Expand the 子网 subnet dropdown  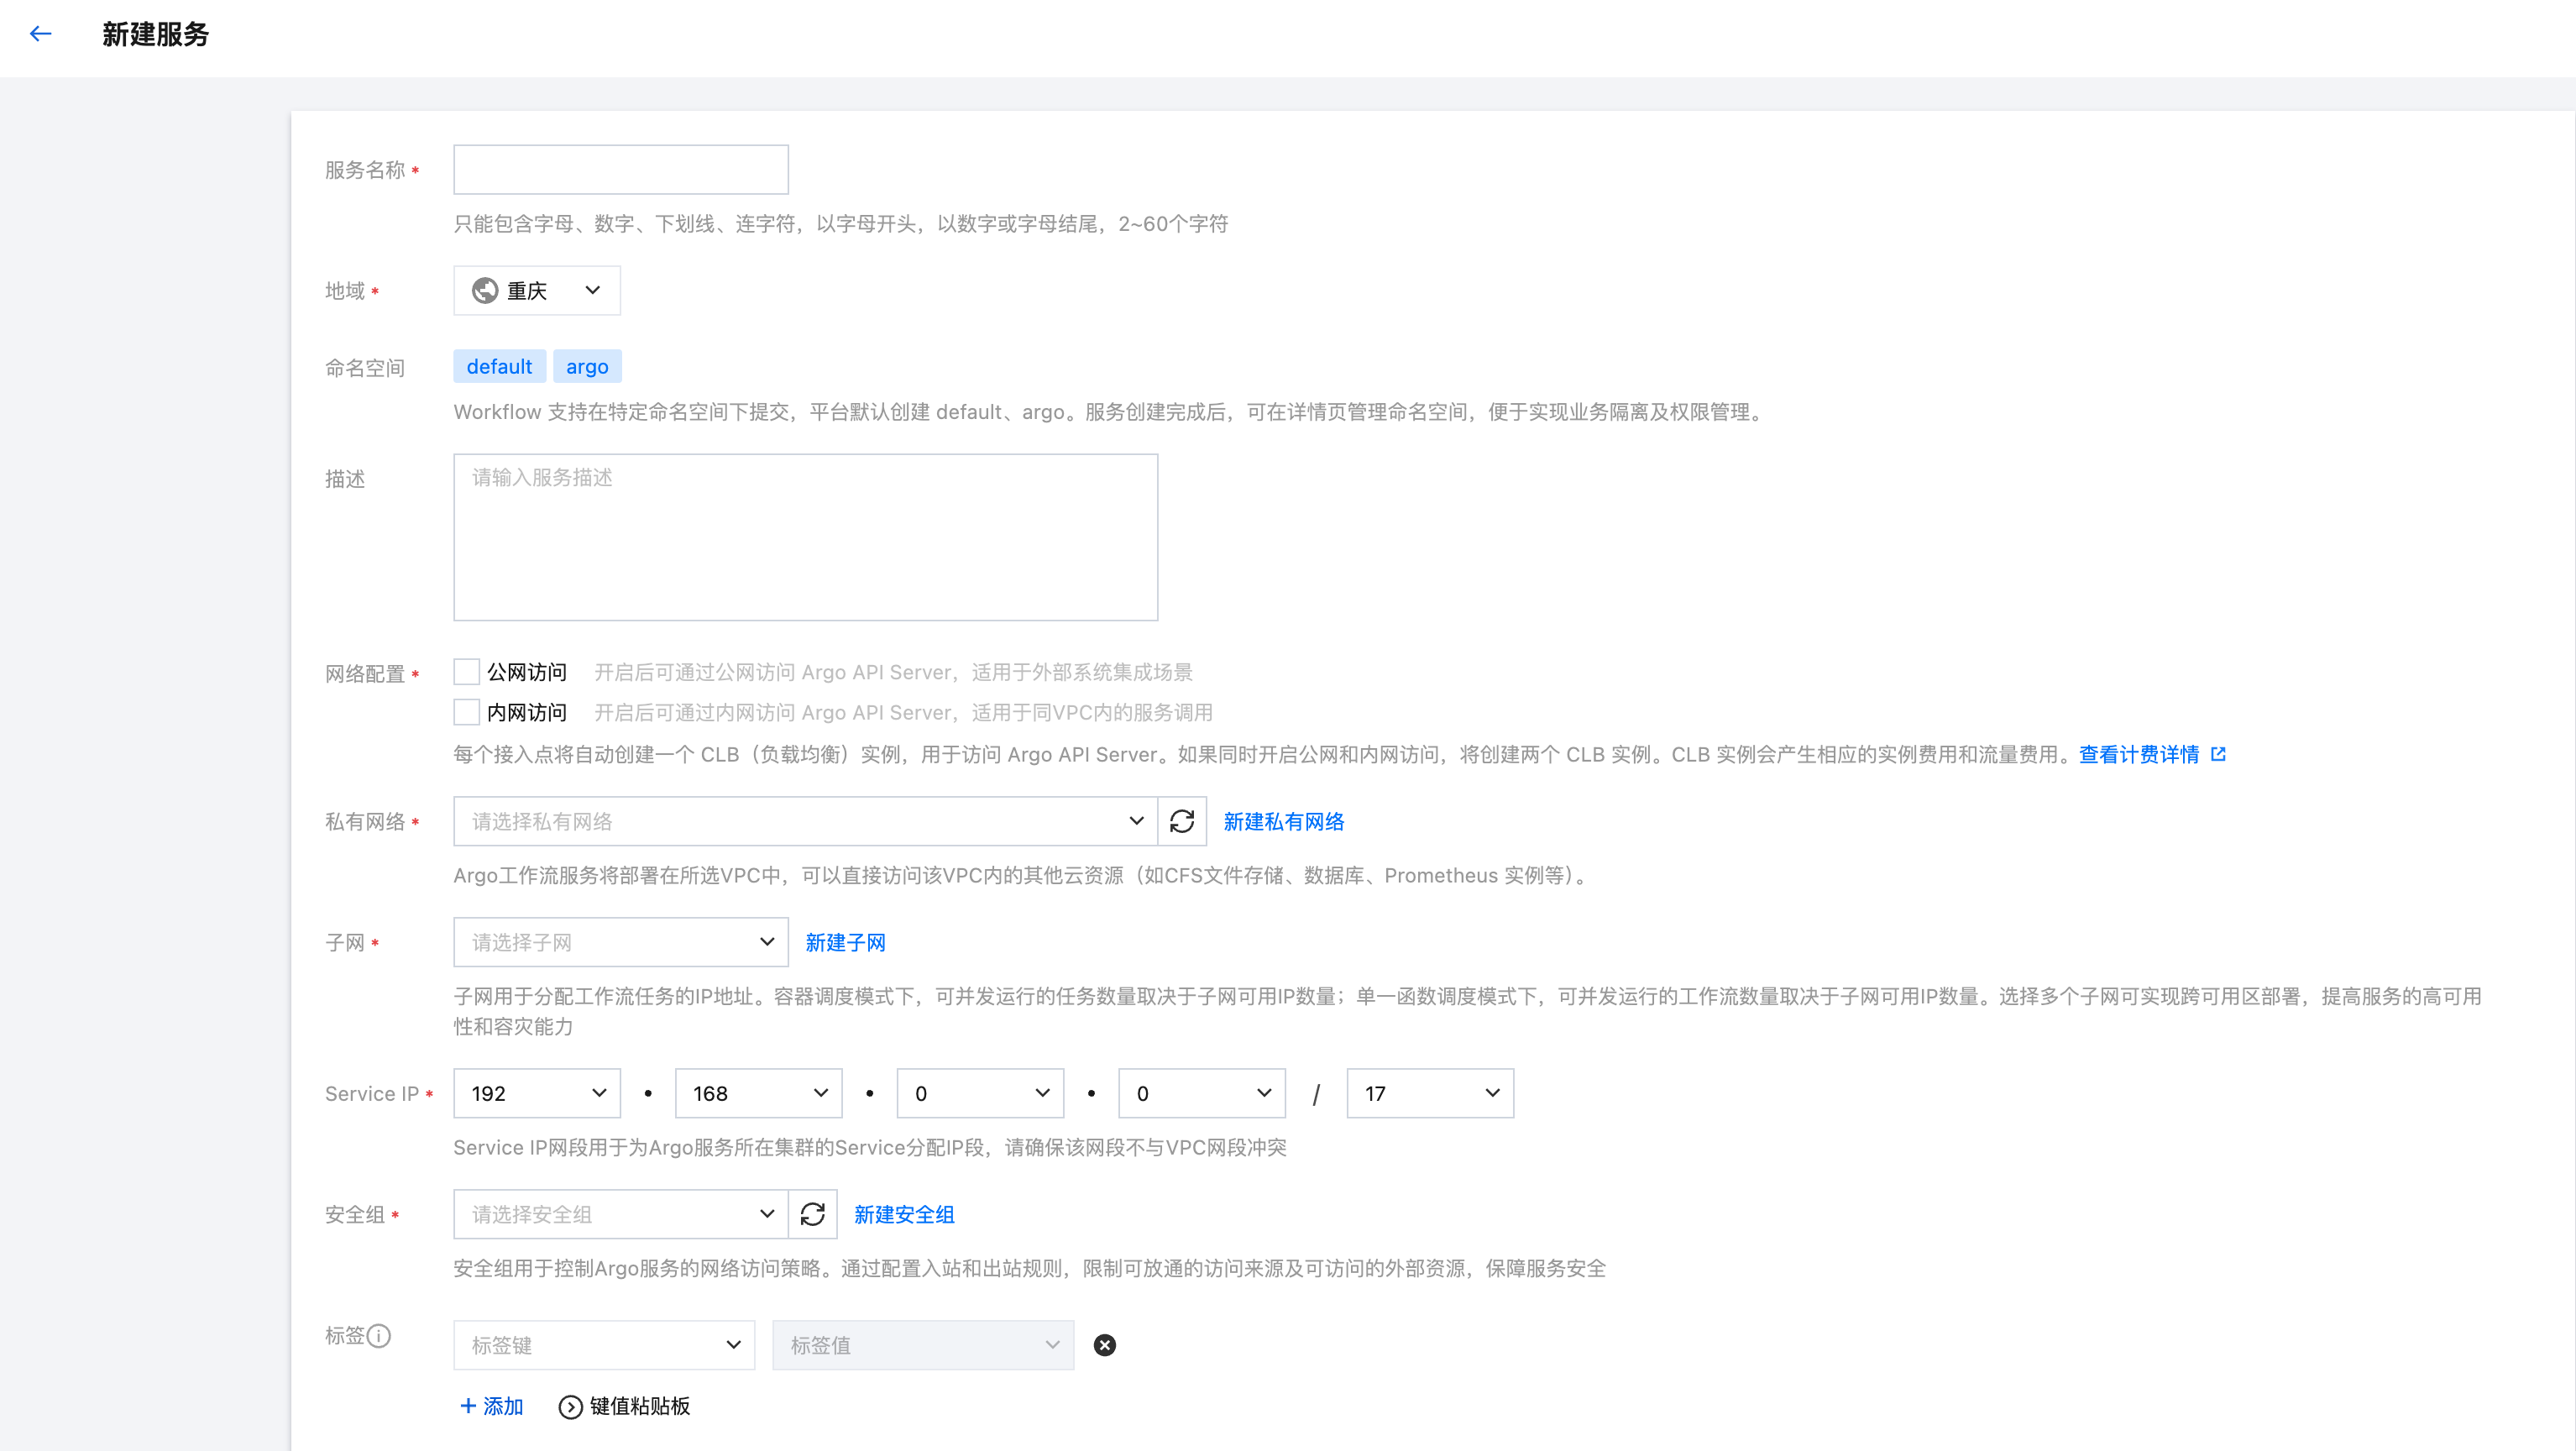620,942
